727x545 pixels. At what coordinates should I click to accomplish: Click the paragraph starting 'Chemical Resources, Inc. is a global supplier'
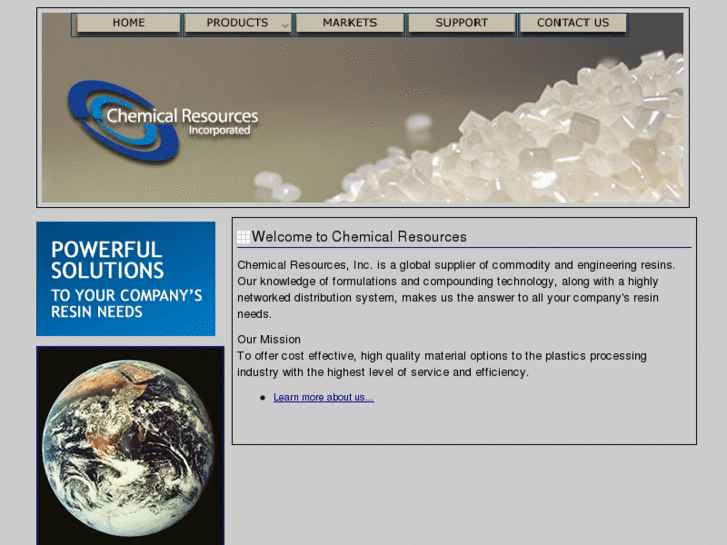(x=457, y=289)
